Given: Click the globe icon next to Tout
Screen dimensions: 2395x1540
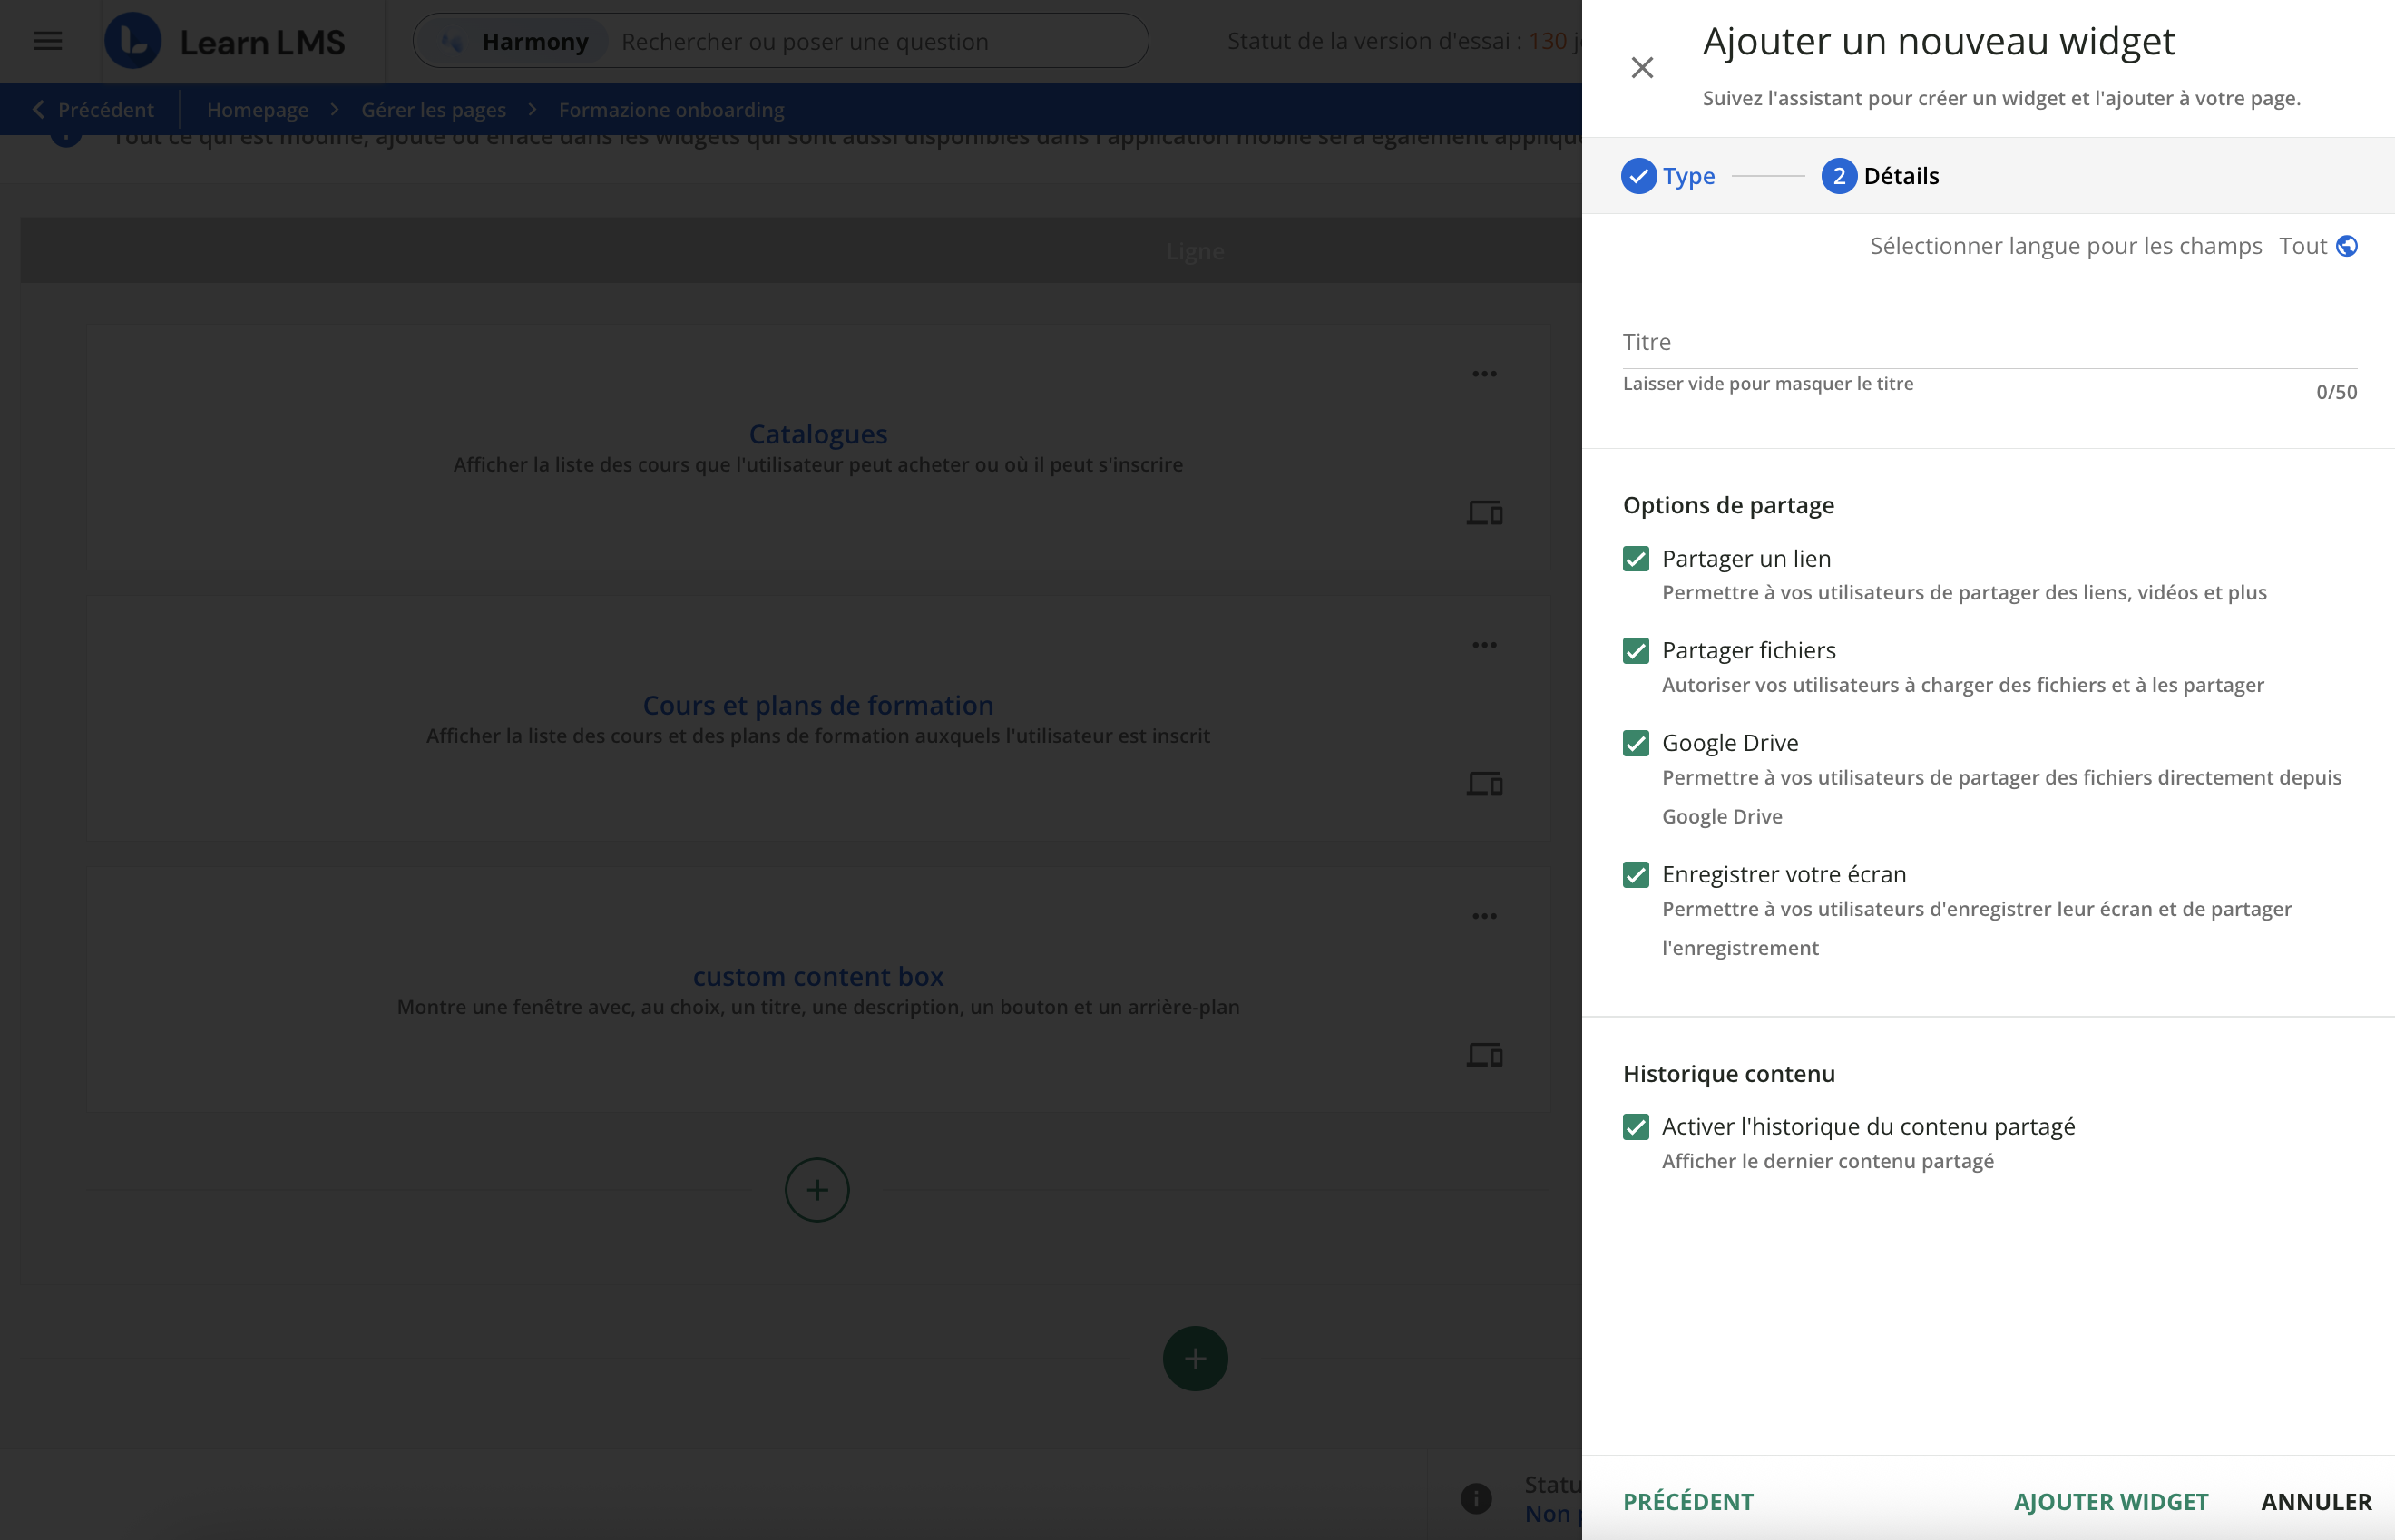Looking at the screenshot, I should click(x=2347, y=245).
